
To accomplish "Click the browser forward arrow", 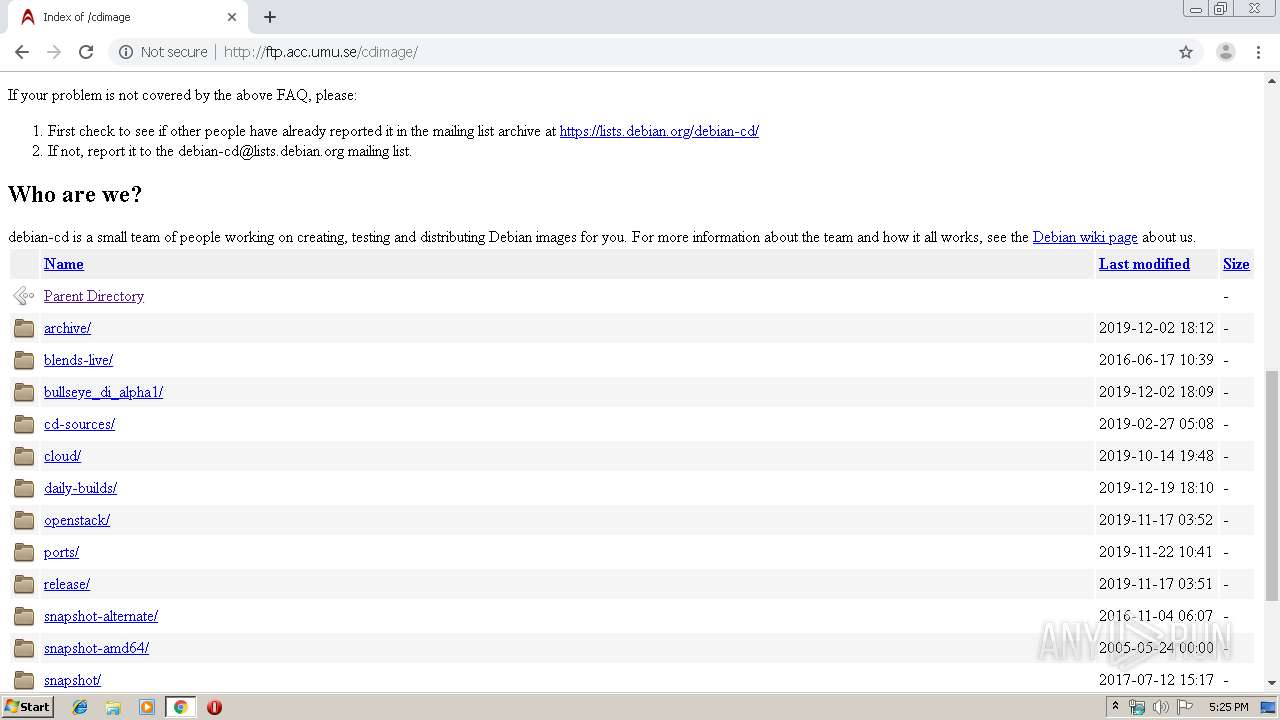I will click(54, 52).
